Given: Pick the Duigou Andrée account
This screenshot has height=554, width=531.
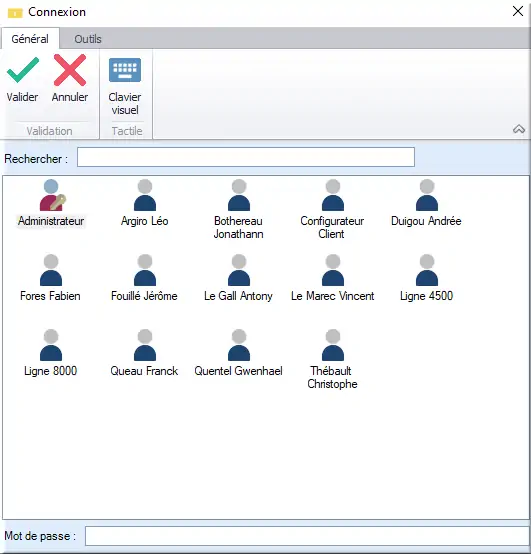Looking at the screenshot, I should pos(427,195).
